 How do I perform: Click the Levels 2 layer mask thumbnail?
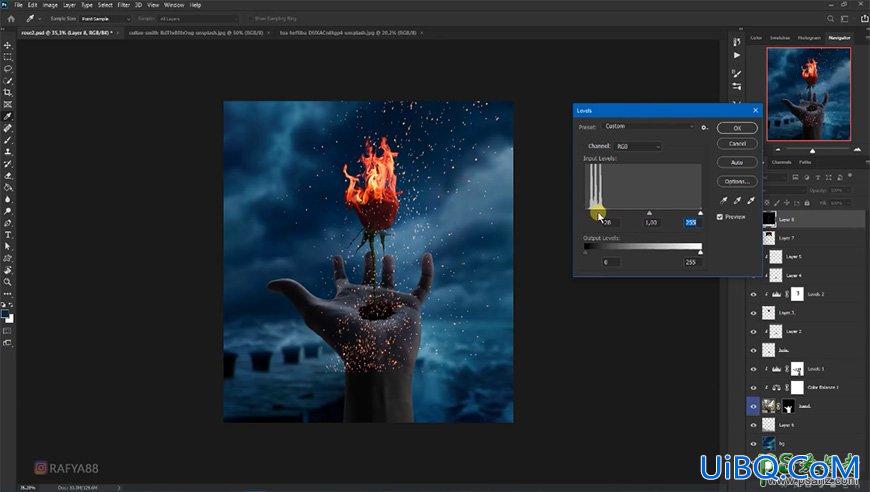797,294
